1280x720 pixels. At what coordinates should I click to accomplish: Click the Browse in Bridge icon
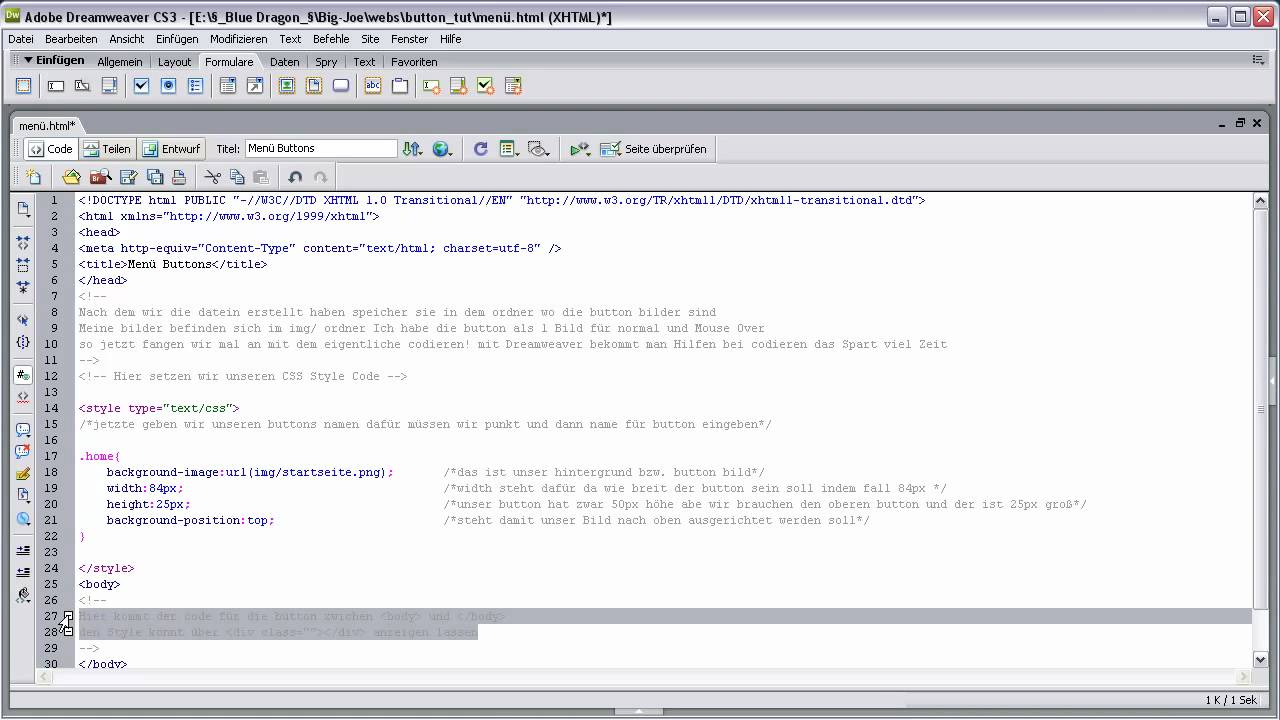click(x=100, y=177)
